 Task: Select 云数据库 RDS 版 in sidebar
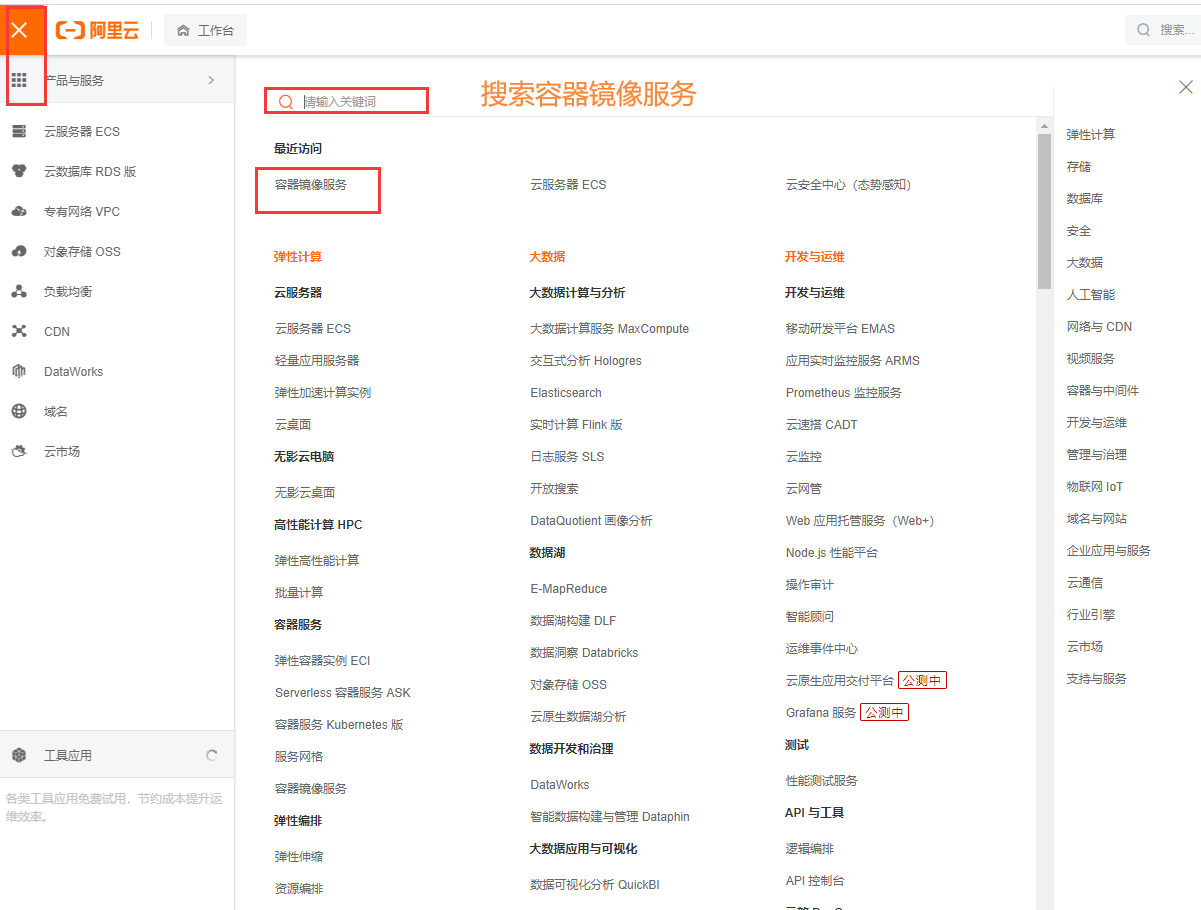(x=90, y=171)
